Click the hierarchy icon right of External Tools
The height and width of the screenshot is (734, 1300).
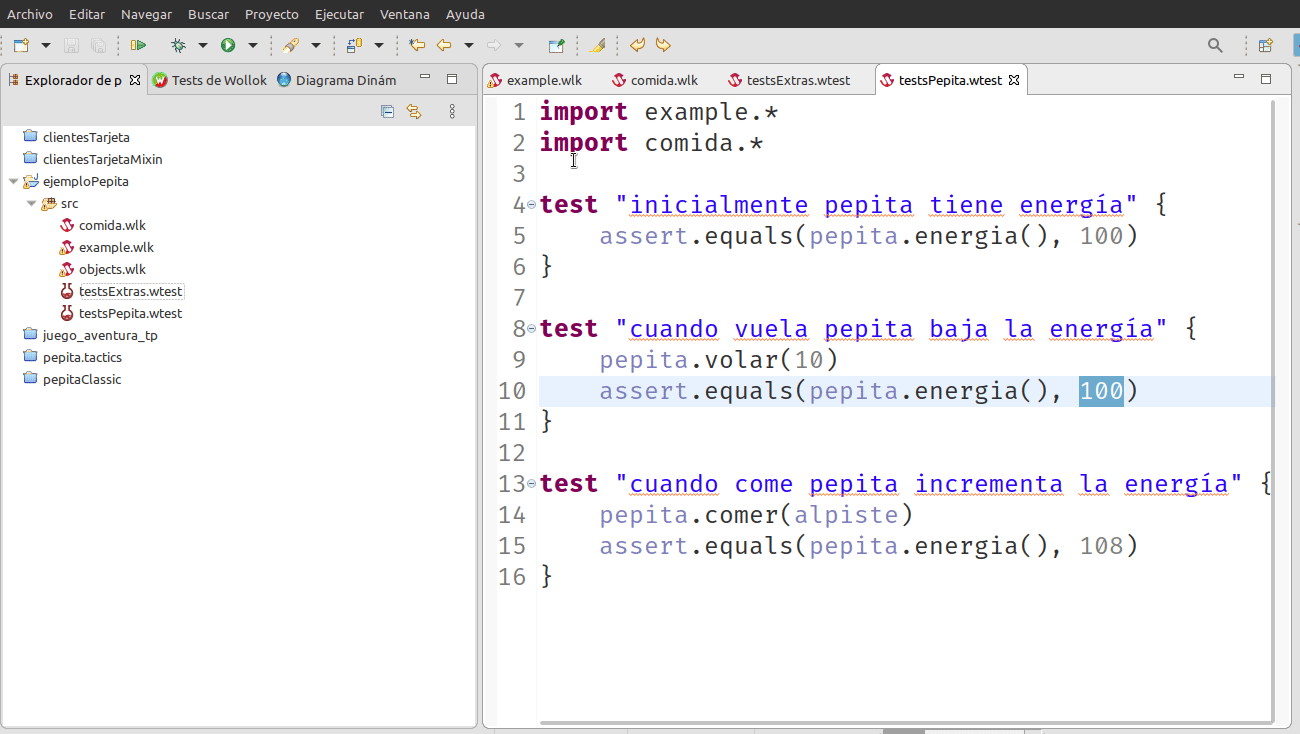(x=354, y=45)
